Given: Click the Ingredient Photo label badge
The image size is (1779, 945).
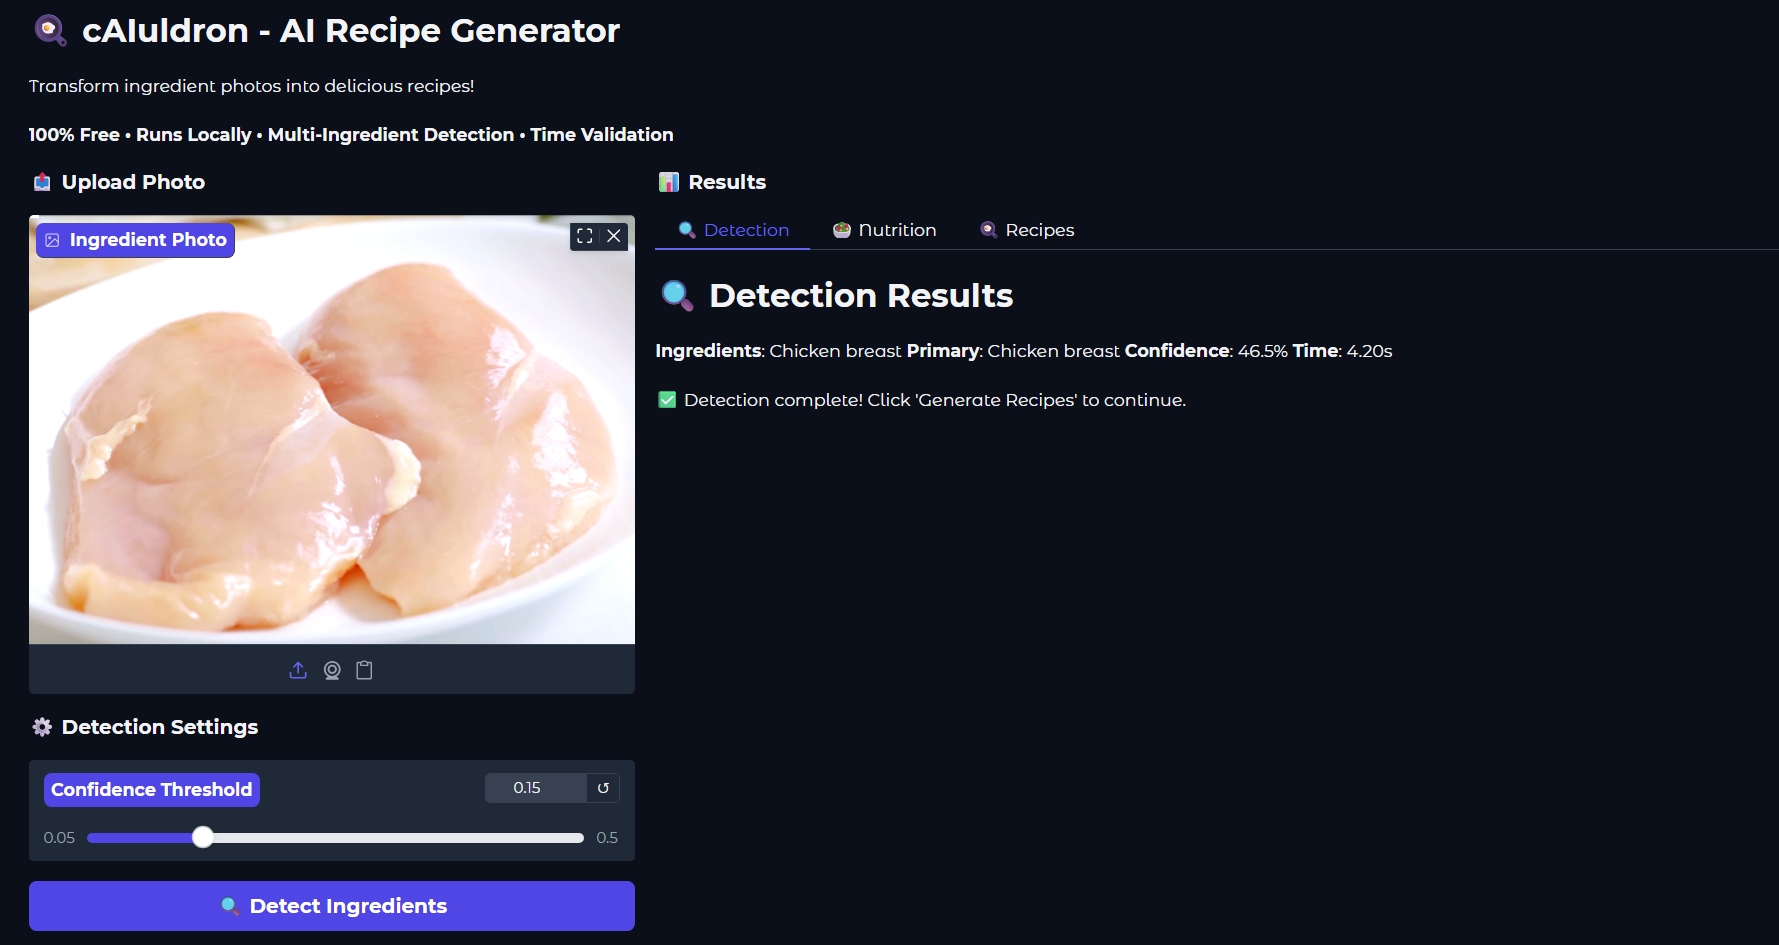Looking at the screenshot, I should (x=136, y=240).
